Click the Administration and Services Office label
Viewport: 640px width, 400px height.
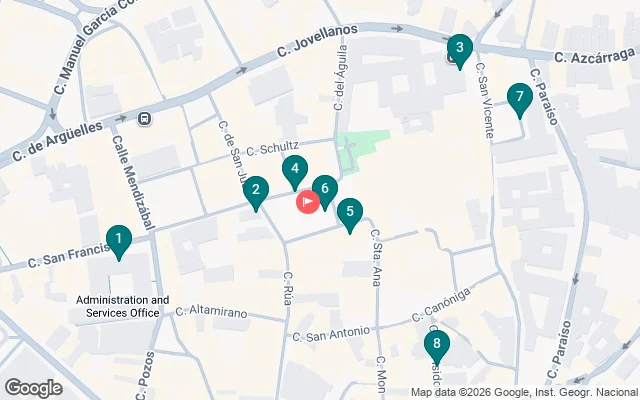pos(122,307)
